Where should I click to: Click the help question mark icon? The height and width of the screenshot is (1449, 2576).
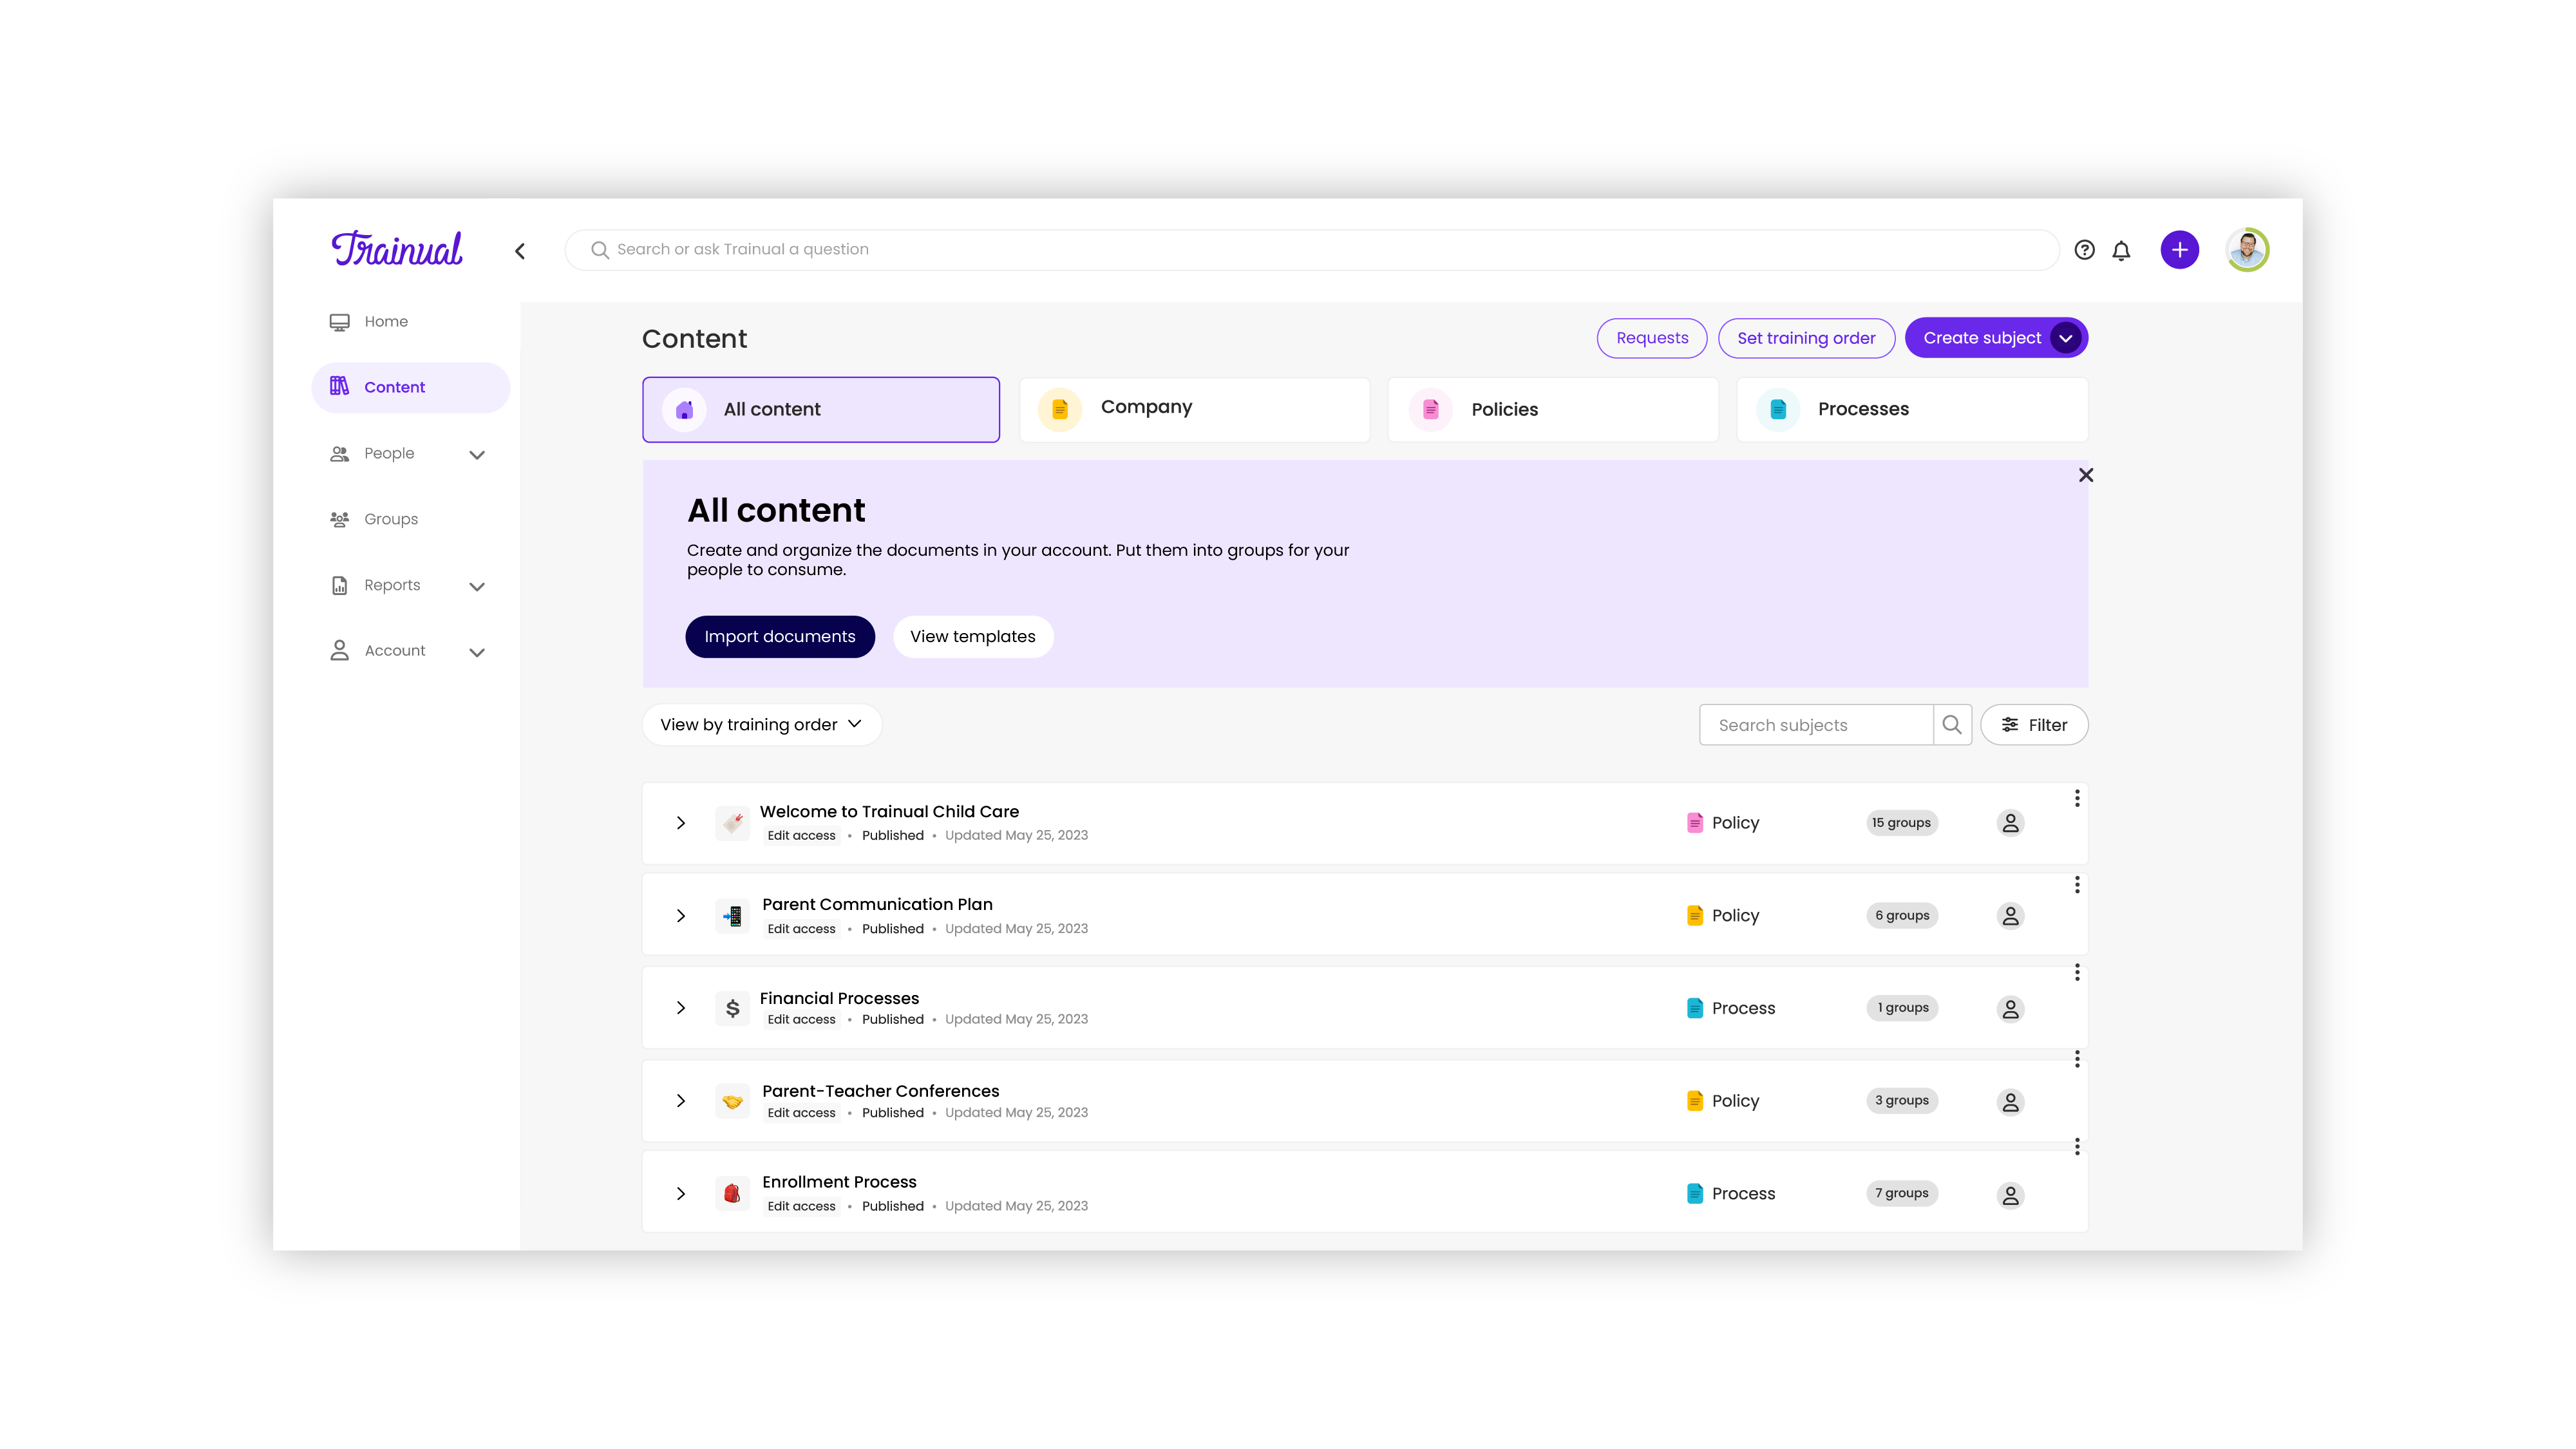(x=2084, y=250)
